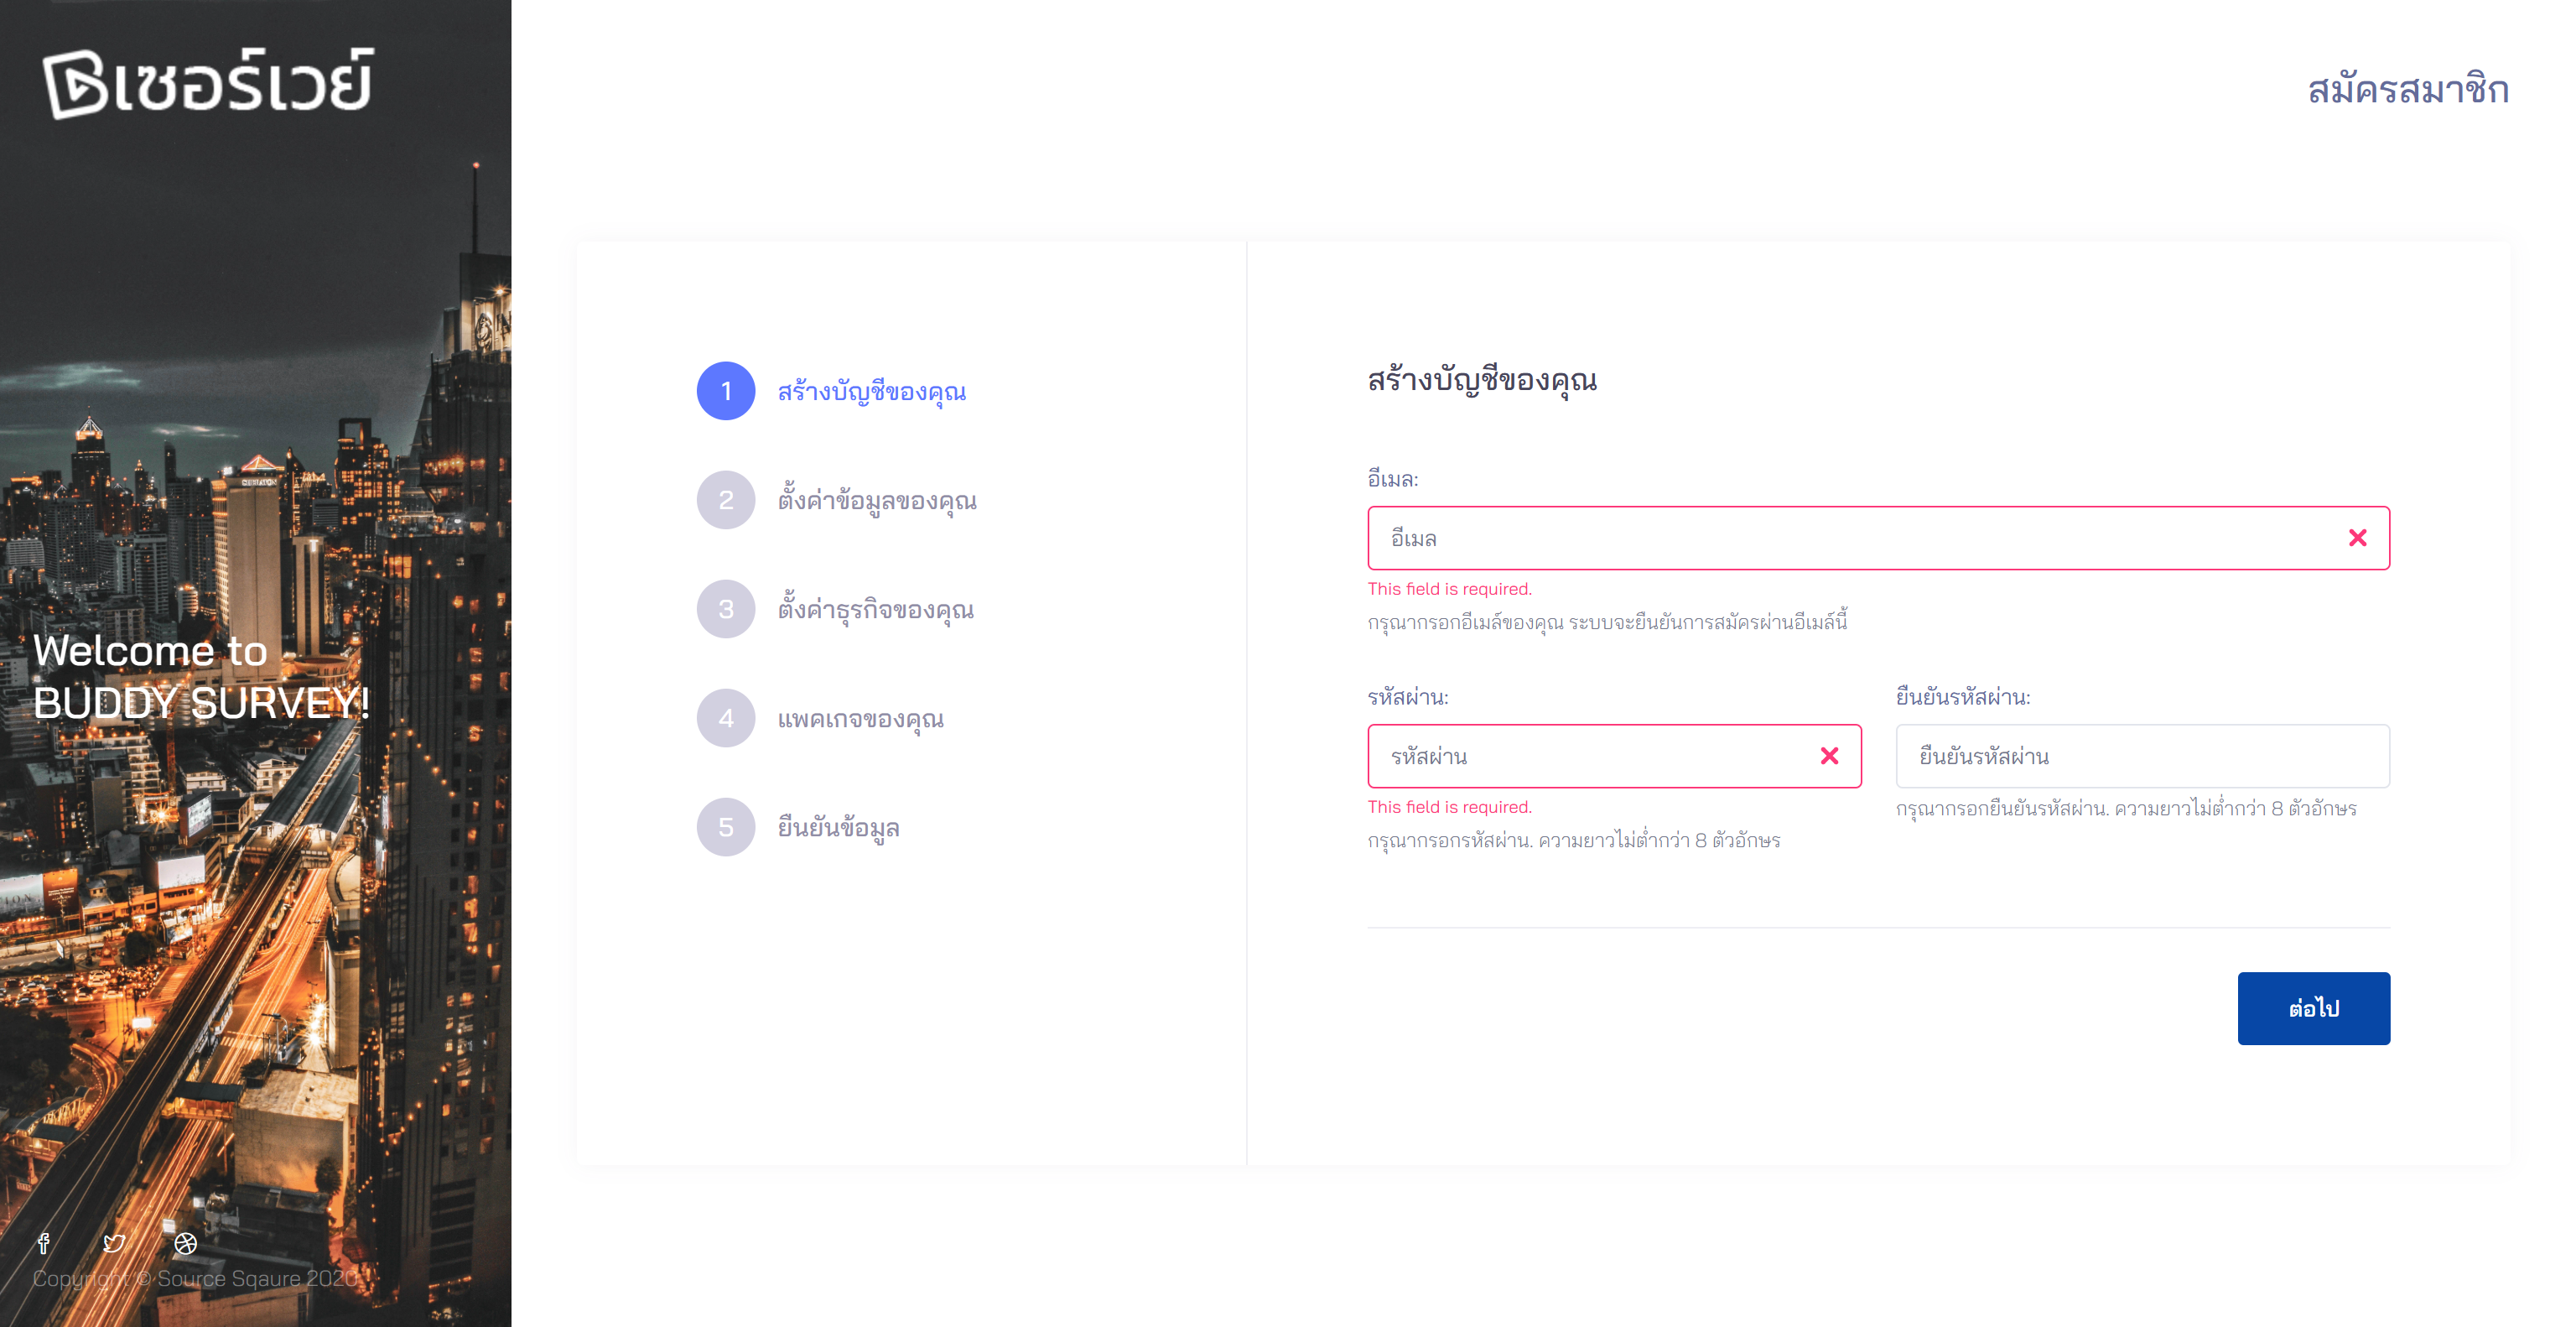The width and height of the screenshot is (2576, 1327).
Task: Switch to the ตั้งค่าข้อมูลของคุณ step
Action: pyautogui.click(x=877, y=500)
